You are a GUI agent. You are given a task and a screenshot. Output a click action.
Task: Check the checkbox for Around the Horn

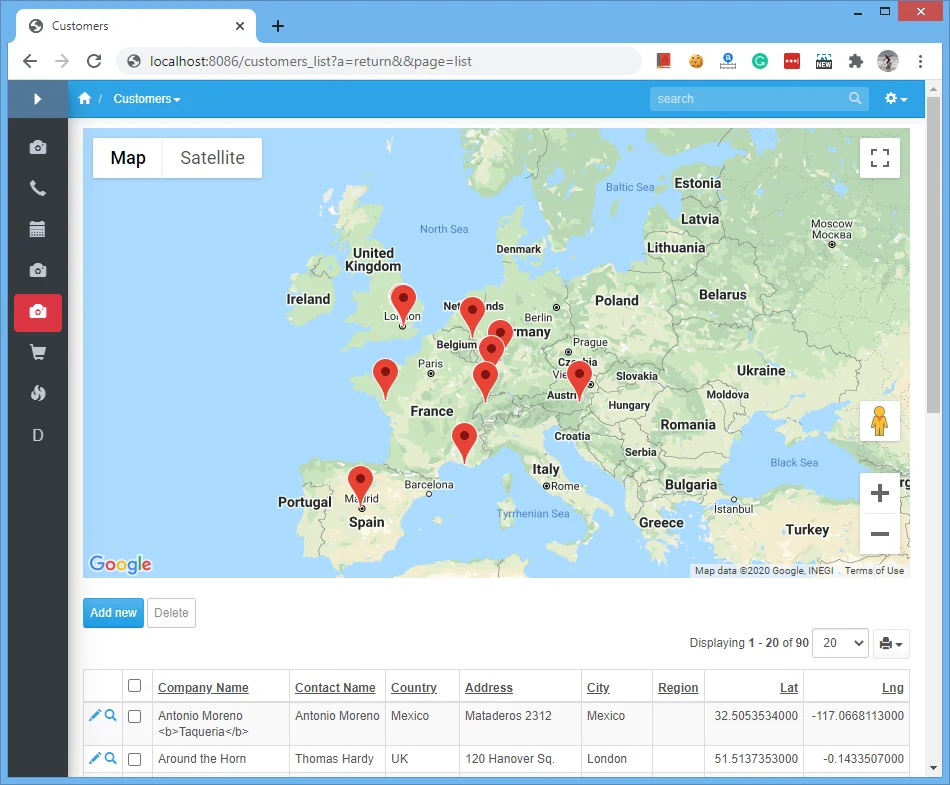point(135,759)
